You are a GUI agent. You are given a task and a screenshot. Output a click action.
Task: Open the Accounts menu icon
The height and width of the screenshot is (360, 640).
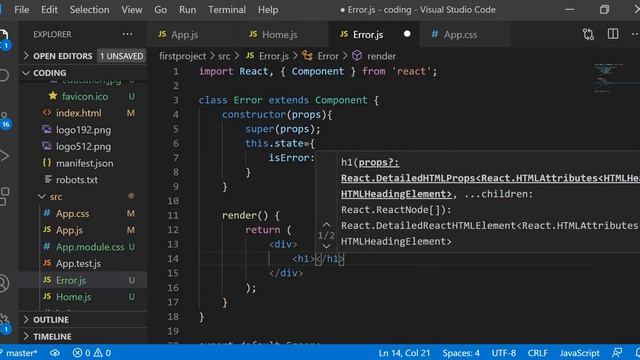[4, 283]
